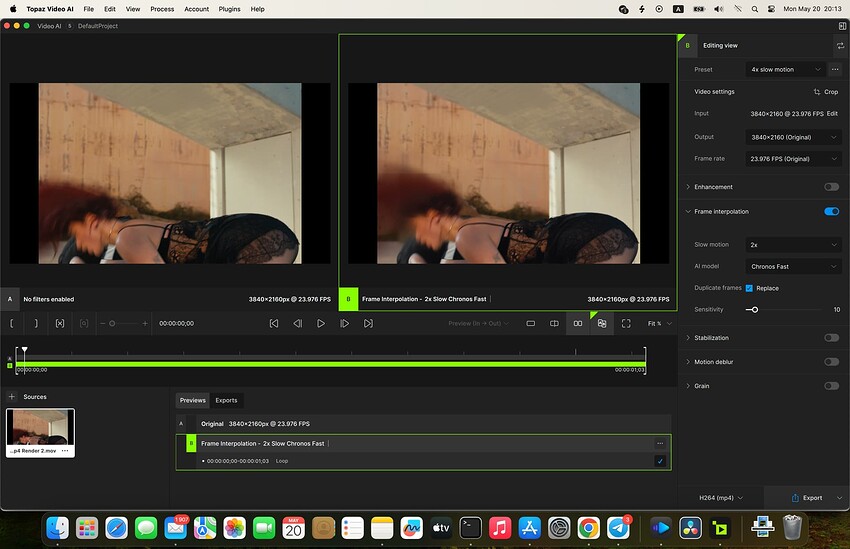
Task: Toggle the sidebar panel icon in title bar
Action: [x=842, y=26]
